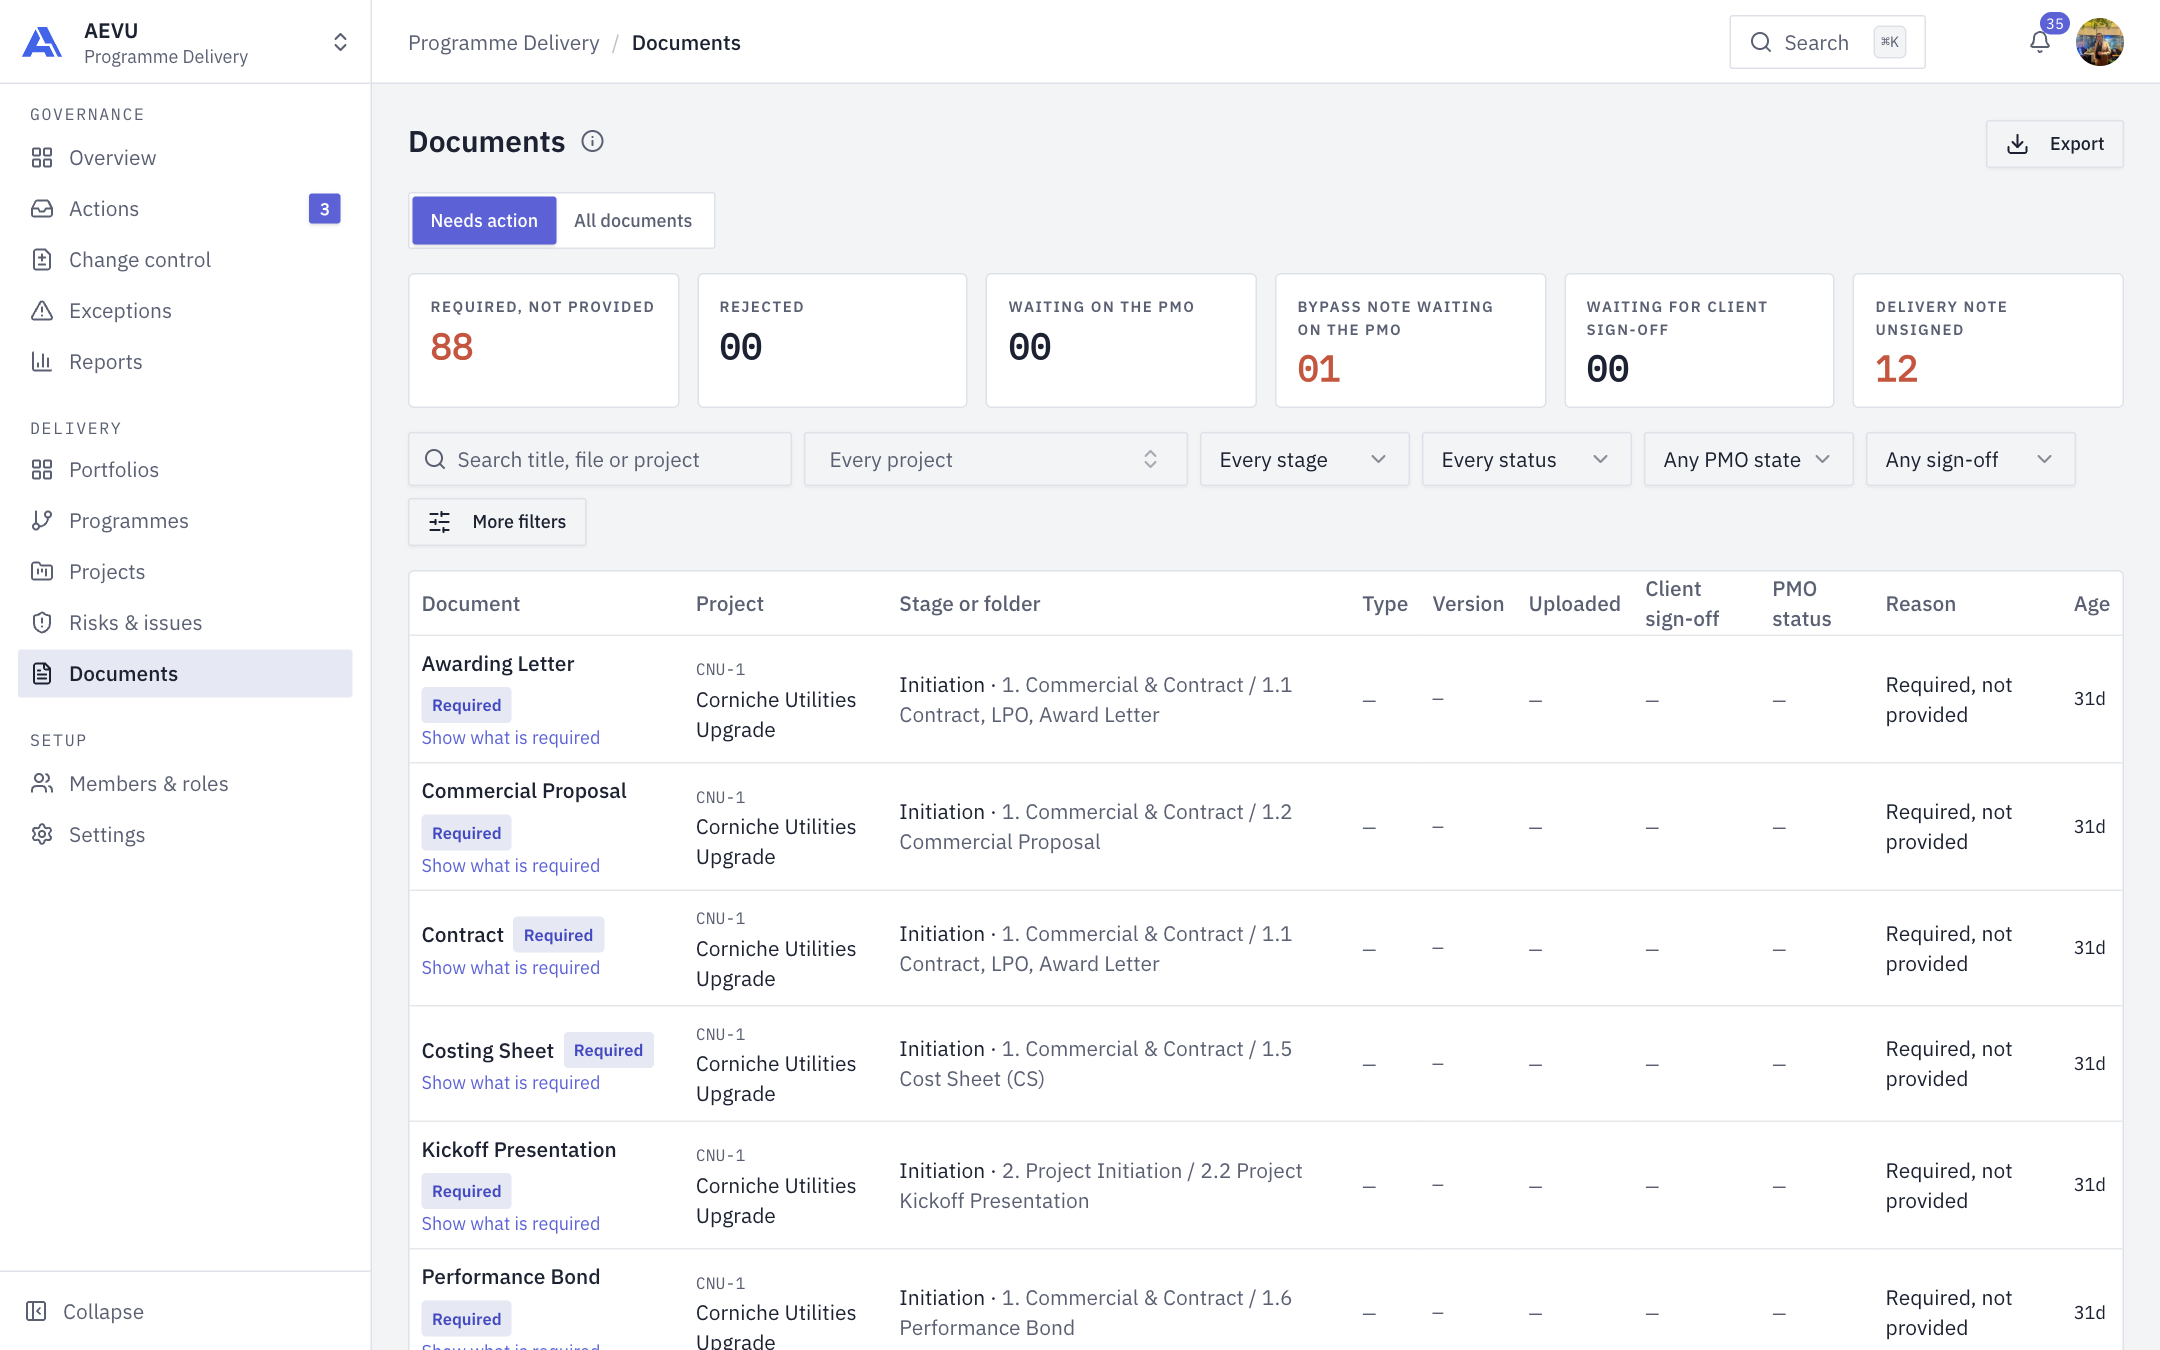Click the Projects folder icon

click(42, 572)
